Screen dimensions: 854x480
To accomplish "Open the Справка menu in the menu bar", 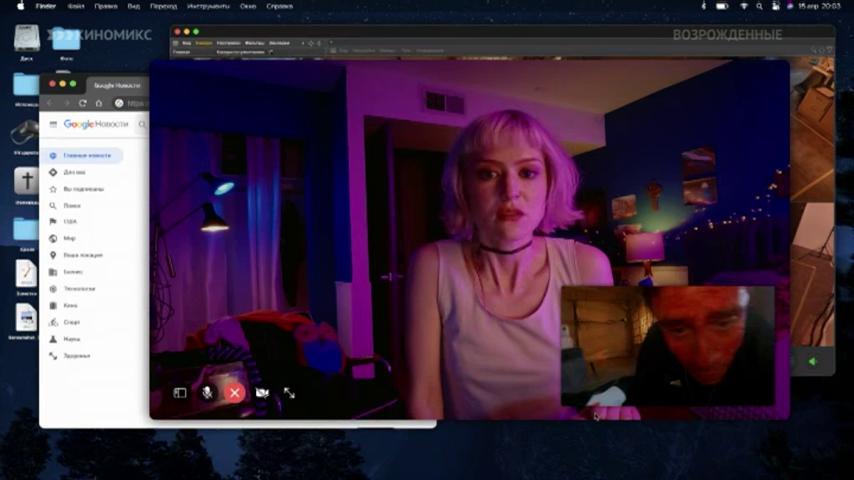I will 280,6.
